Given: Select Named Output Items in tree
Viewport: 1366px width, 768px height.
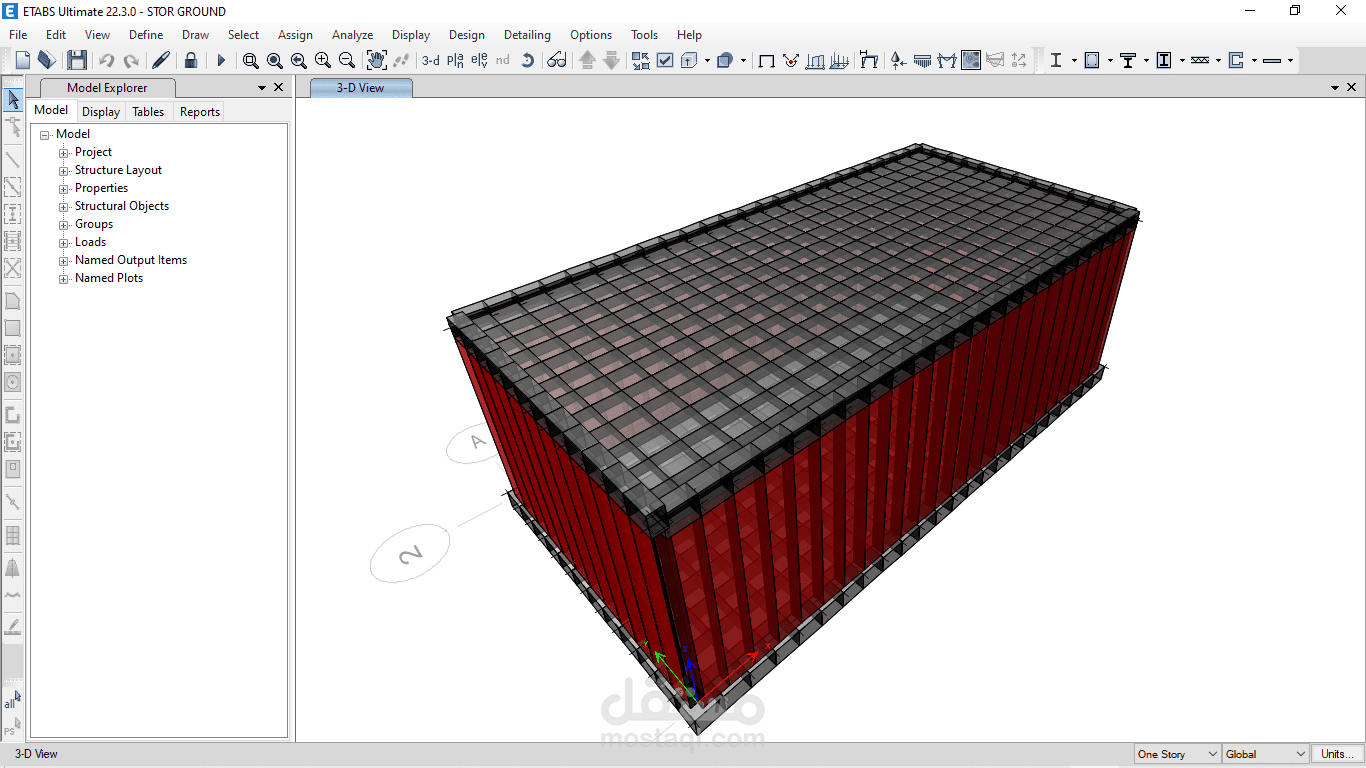Looking at the screenshot, I should point(131,260).
